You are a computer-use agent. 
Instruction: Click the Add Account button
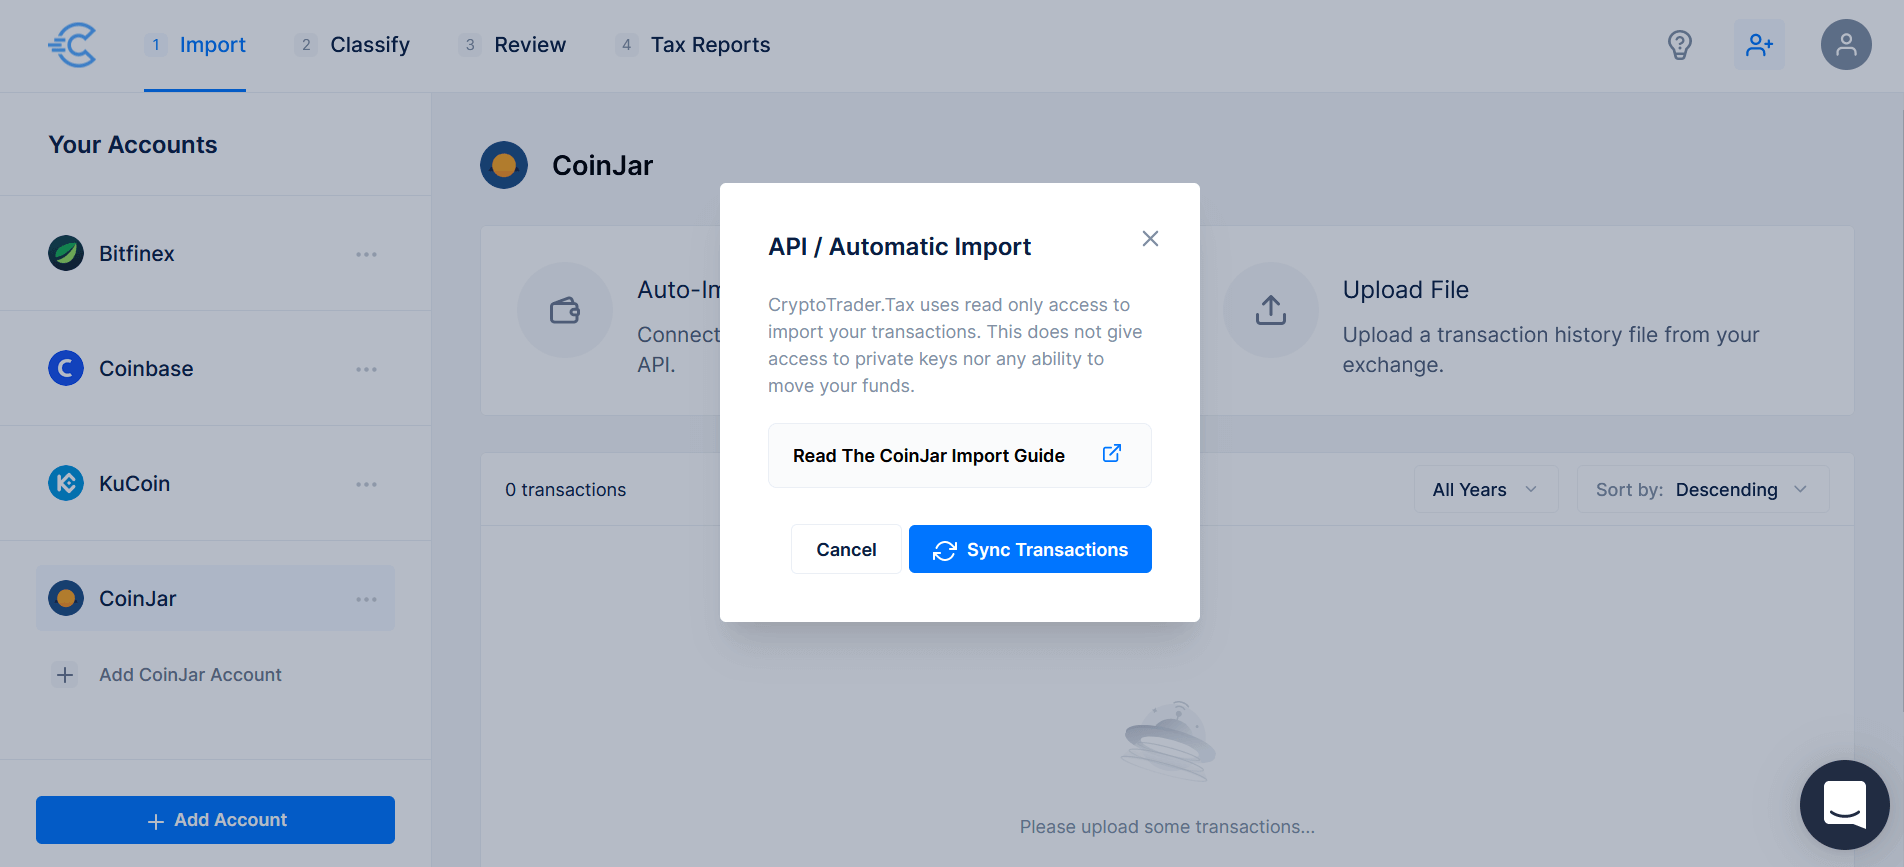(215, 820)
